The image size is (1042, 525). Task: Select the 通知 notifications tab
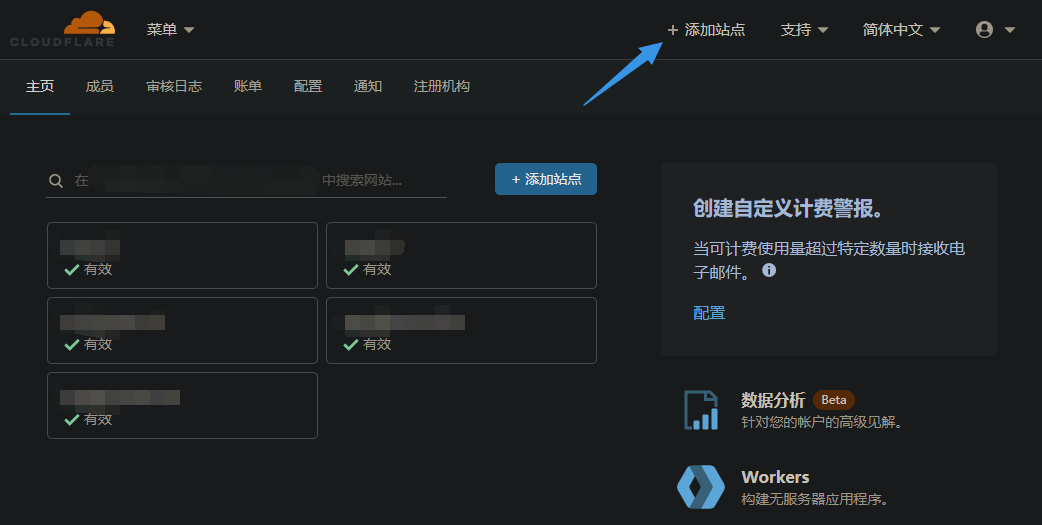point(368,87)
